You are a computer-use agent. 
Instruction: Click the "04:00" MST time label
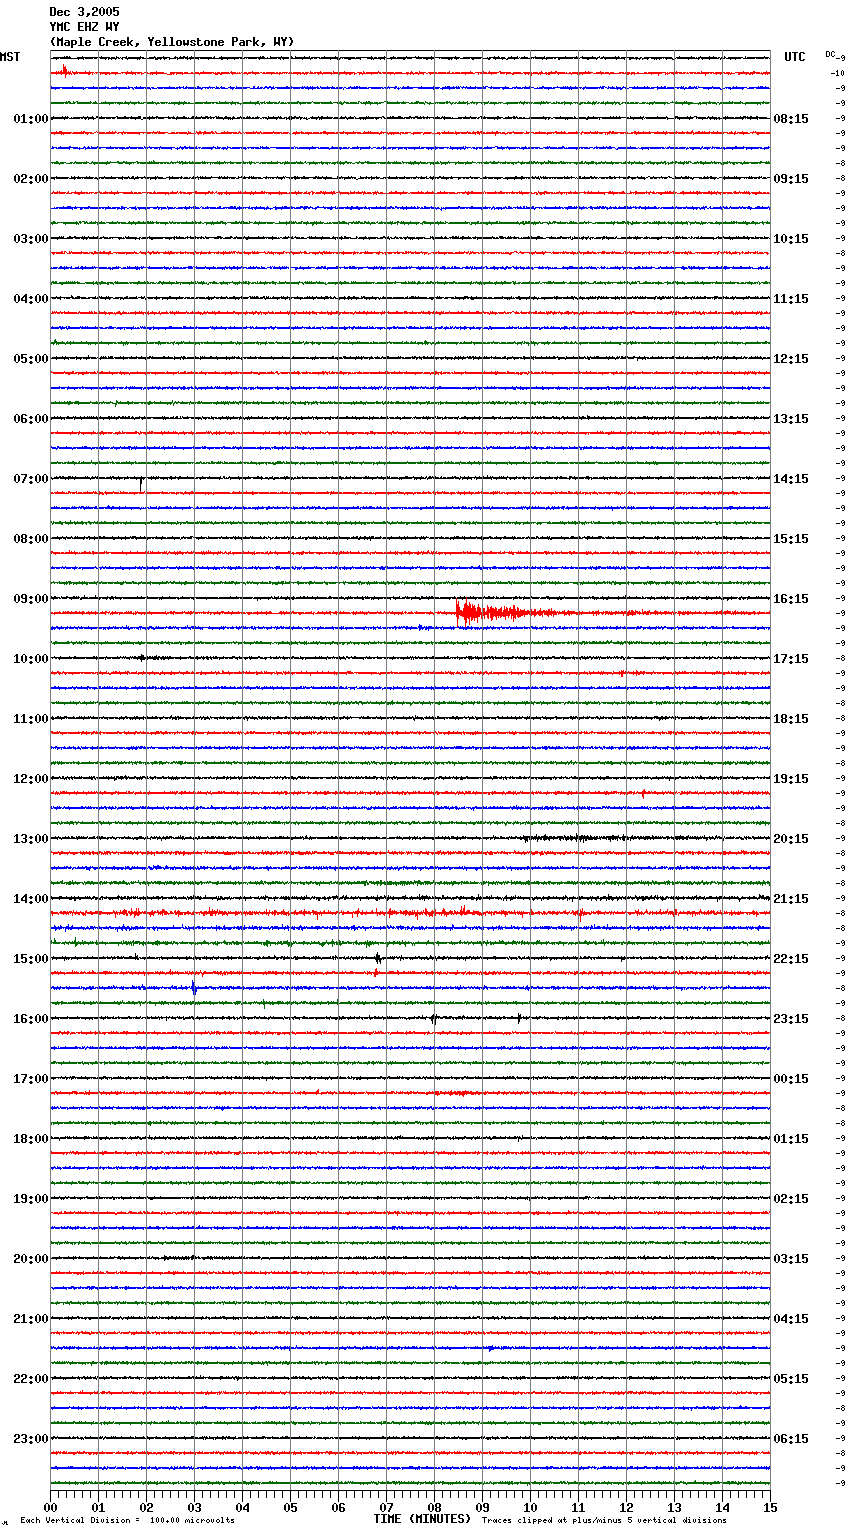click(x=31, y=299)
